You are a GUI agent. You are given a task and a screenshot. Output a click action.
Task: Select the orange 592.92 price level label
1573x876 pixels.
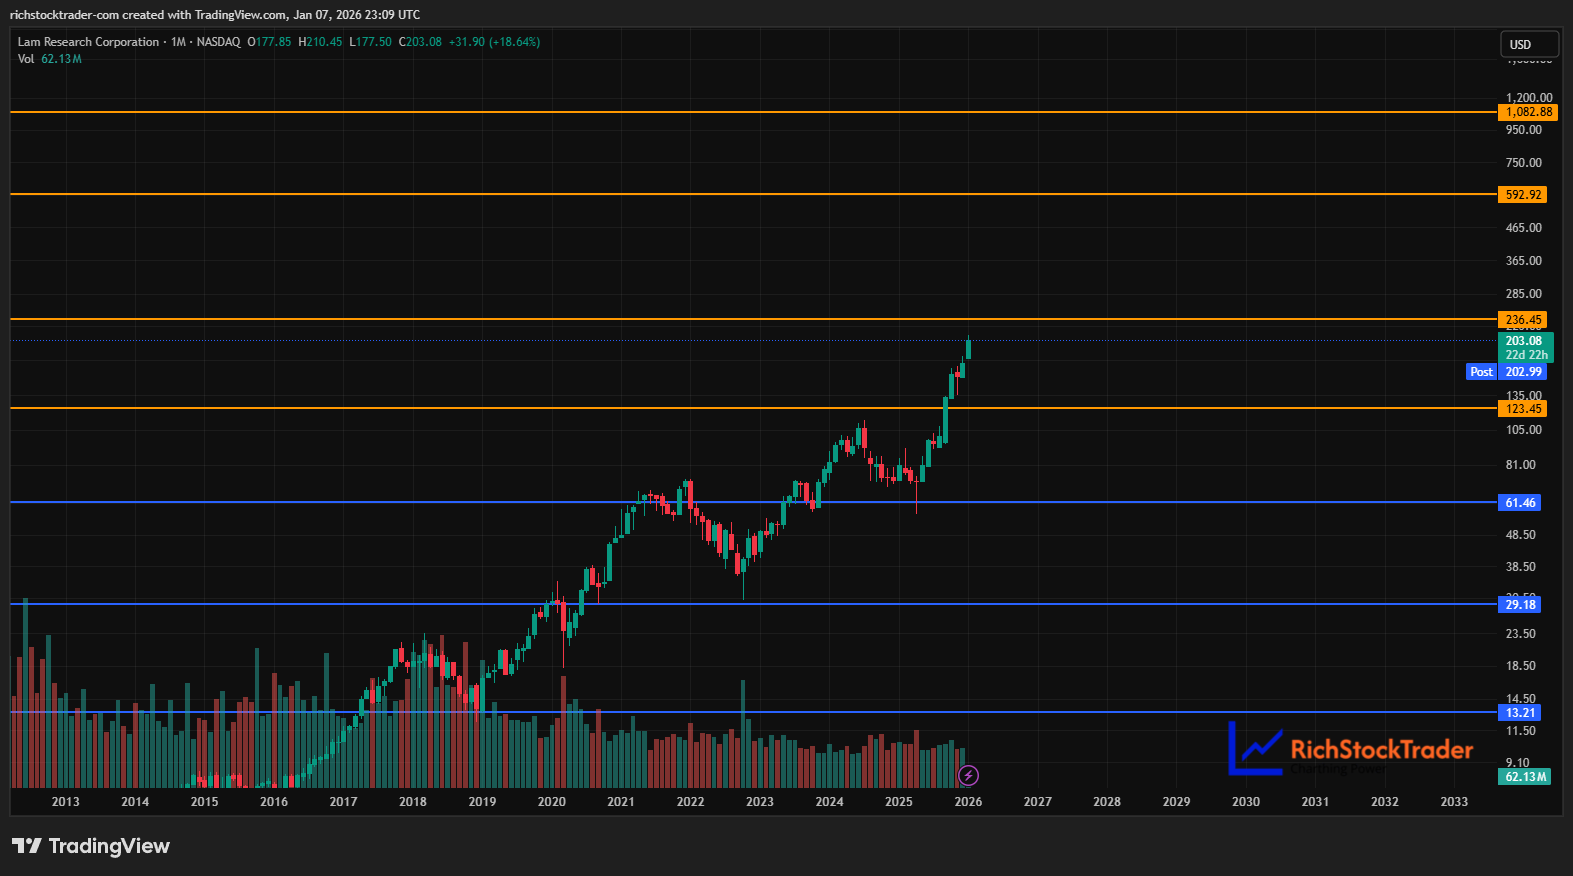coord(1523,195)
